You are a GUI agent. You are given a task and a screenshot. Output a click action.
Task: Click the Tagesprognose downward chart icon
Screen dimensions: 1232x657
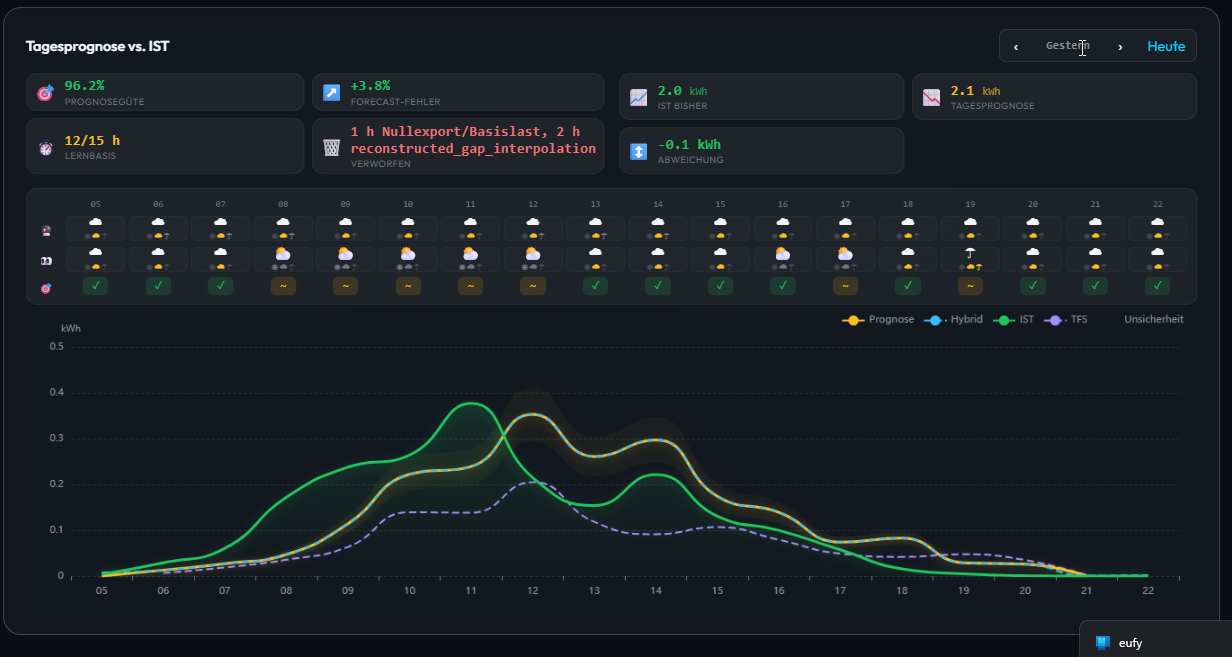pyautogui.click(x=932, y=98)
